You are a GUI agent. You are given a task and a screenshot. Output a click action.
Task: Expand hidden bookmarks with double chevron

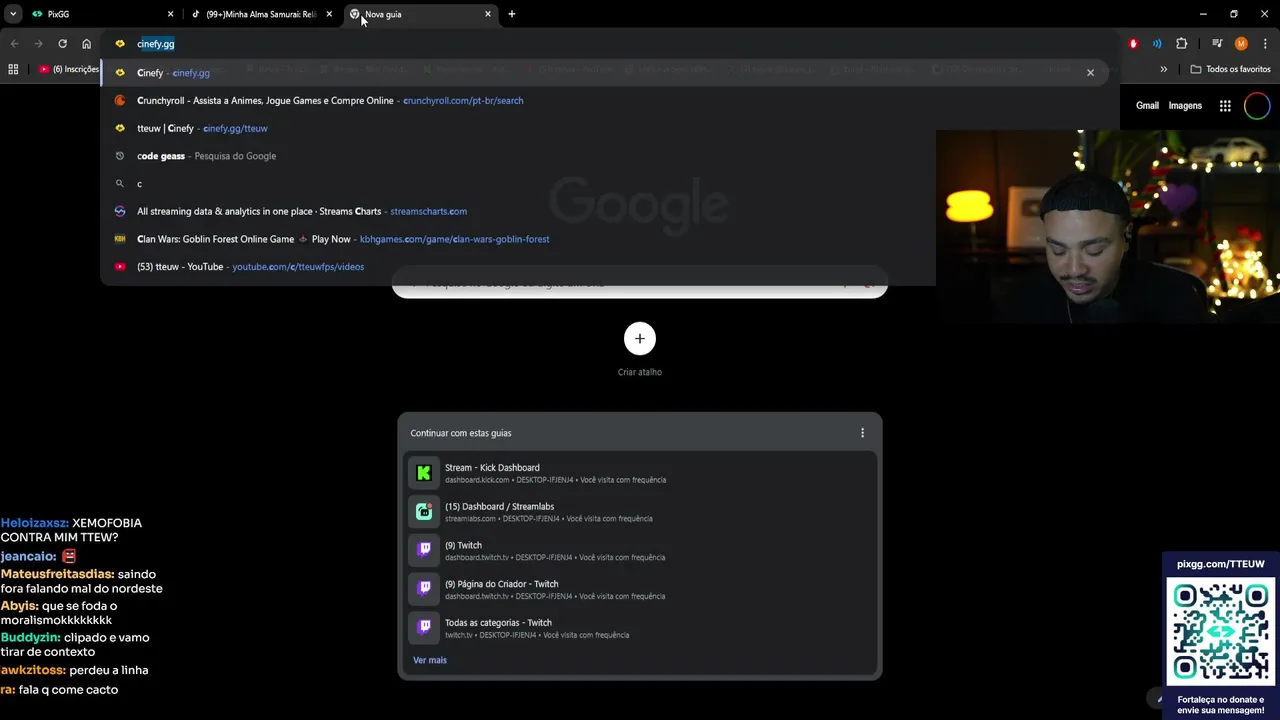(x=1163, y=69)
